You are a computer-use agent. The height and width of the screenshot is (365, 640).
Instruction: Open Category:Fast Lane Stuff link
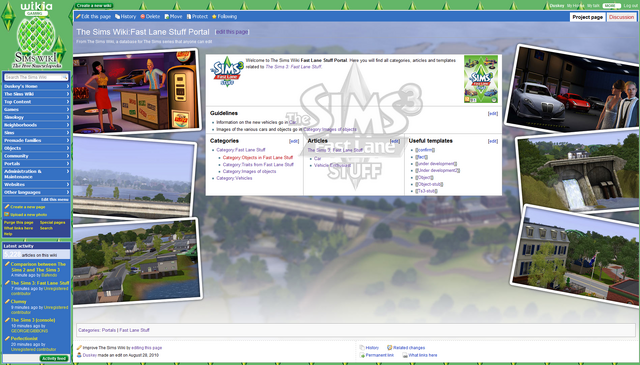[241, 150]
